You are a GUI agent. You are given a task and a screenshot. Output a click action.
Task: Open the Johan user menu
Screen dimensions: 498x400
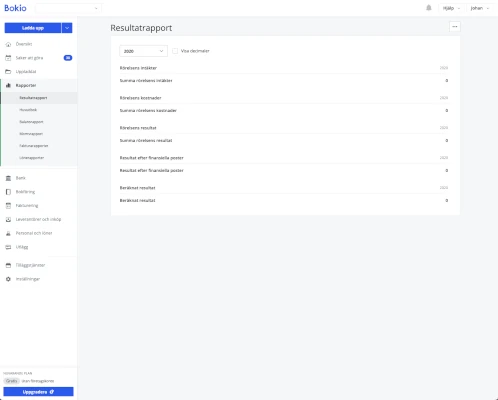click(x=480, y=8)
